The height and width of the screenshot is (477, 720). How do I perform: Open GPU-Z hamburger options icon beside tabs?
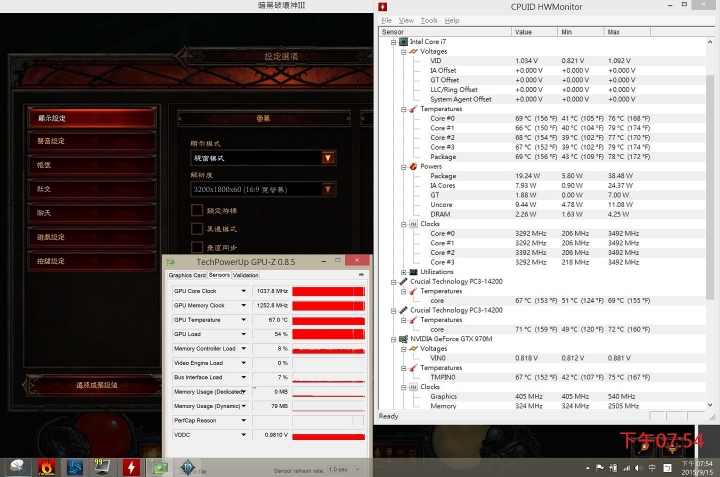coord(361,275)
